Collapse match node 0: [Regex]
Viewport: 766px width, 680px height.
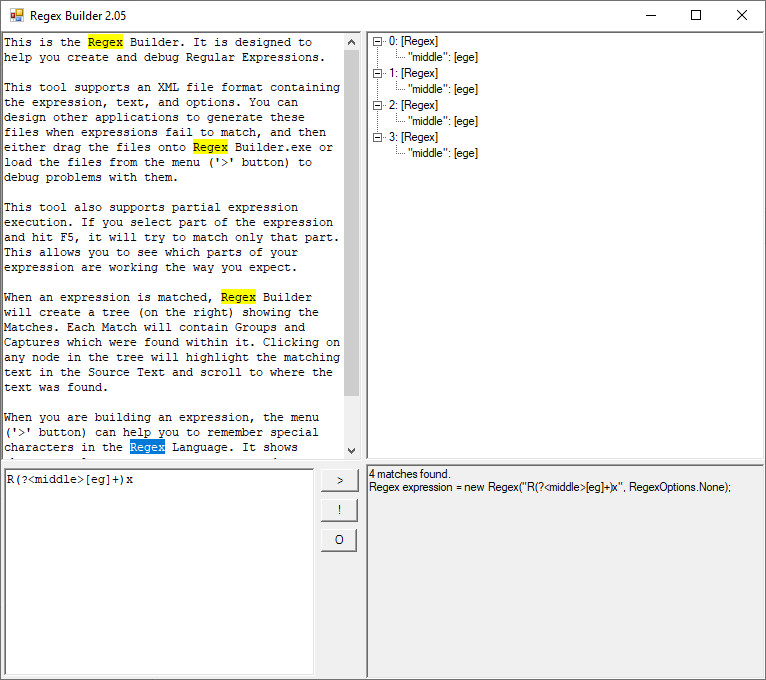(377, 42)
